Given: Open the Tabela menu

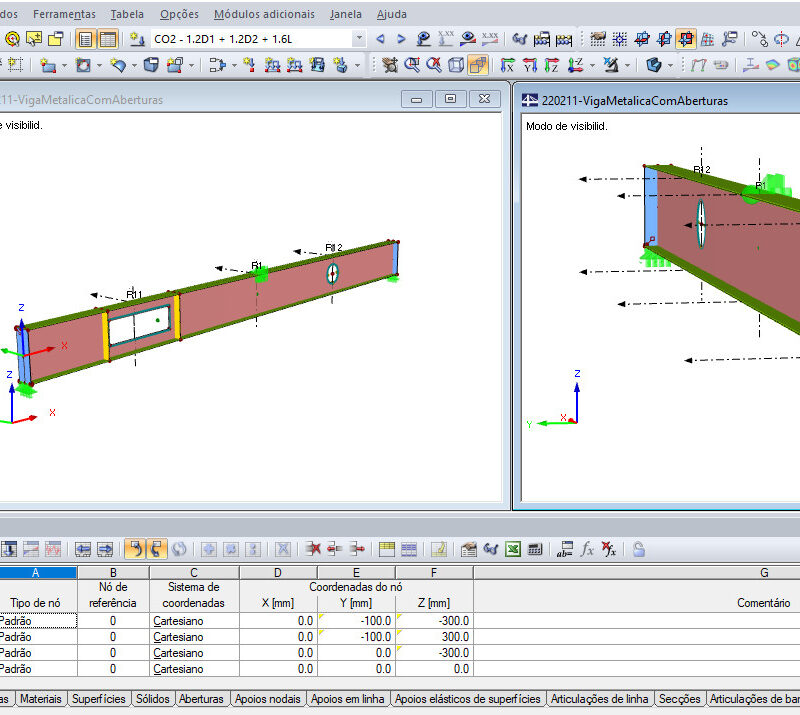Looking at the screenshot, I should [127, 14].
